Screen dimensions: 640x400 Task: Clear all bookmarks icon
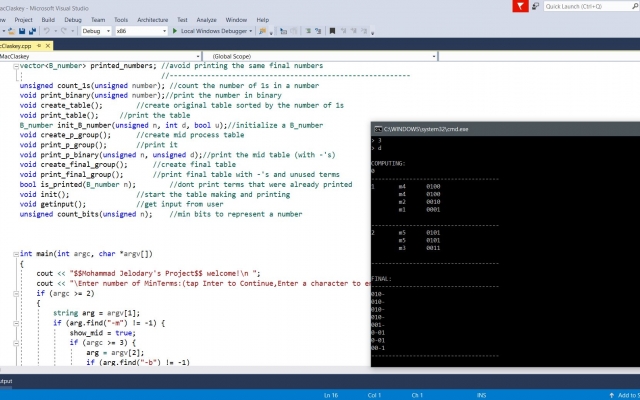364,31
